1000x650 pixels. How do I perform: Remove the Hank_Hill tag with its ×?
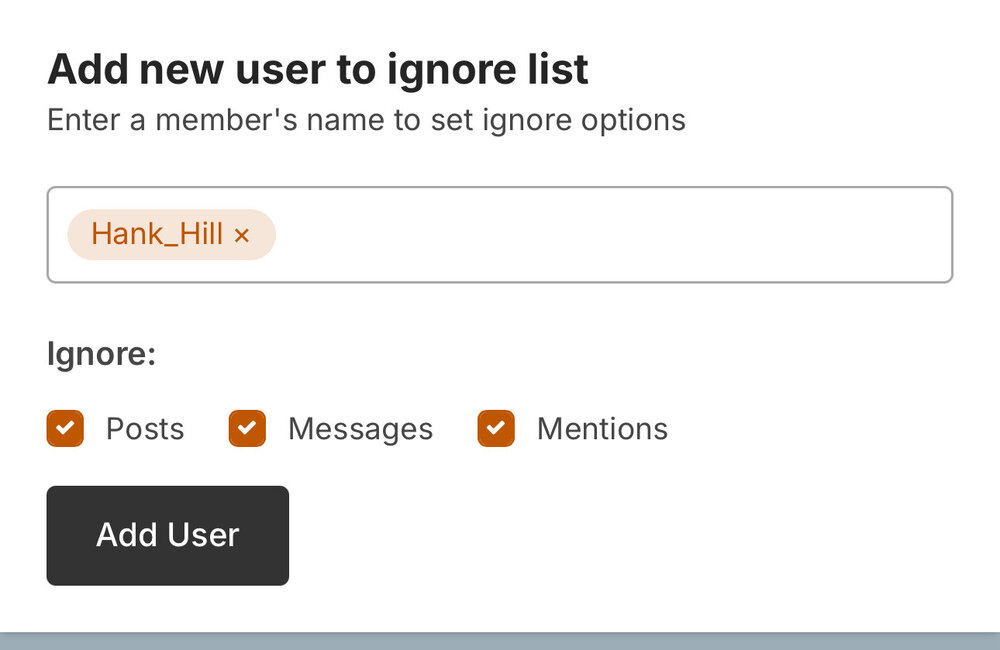click(x=242, y=235)
